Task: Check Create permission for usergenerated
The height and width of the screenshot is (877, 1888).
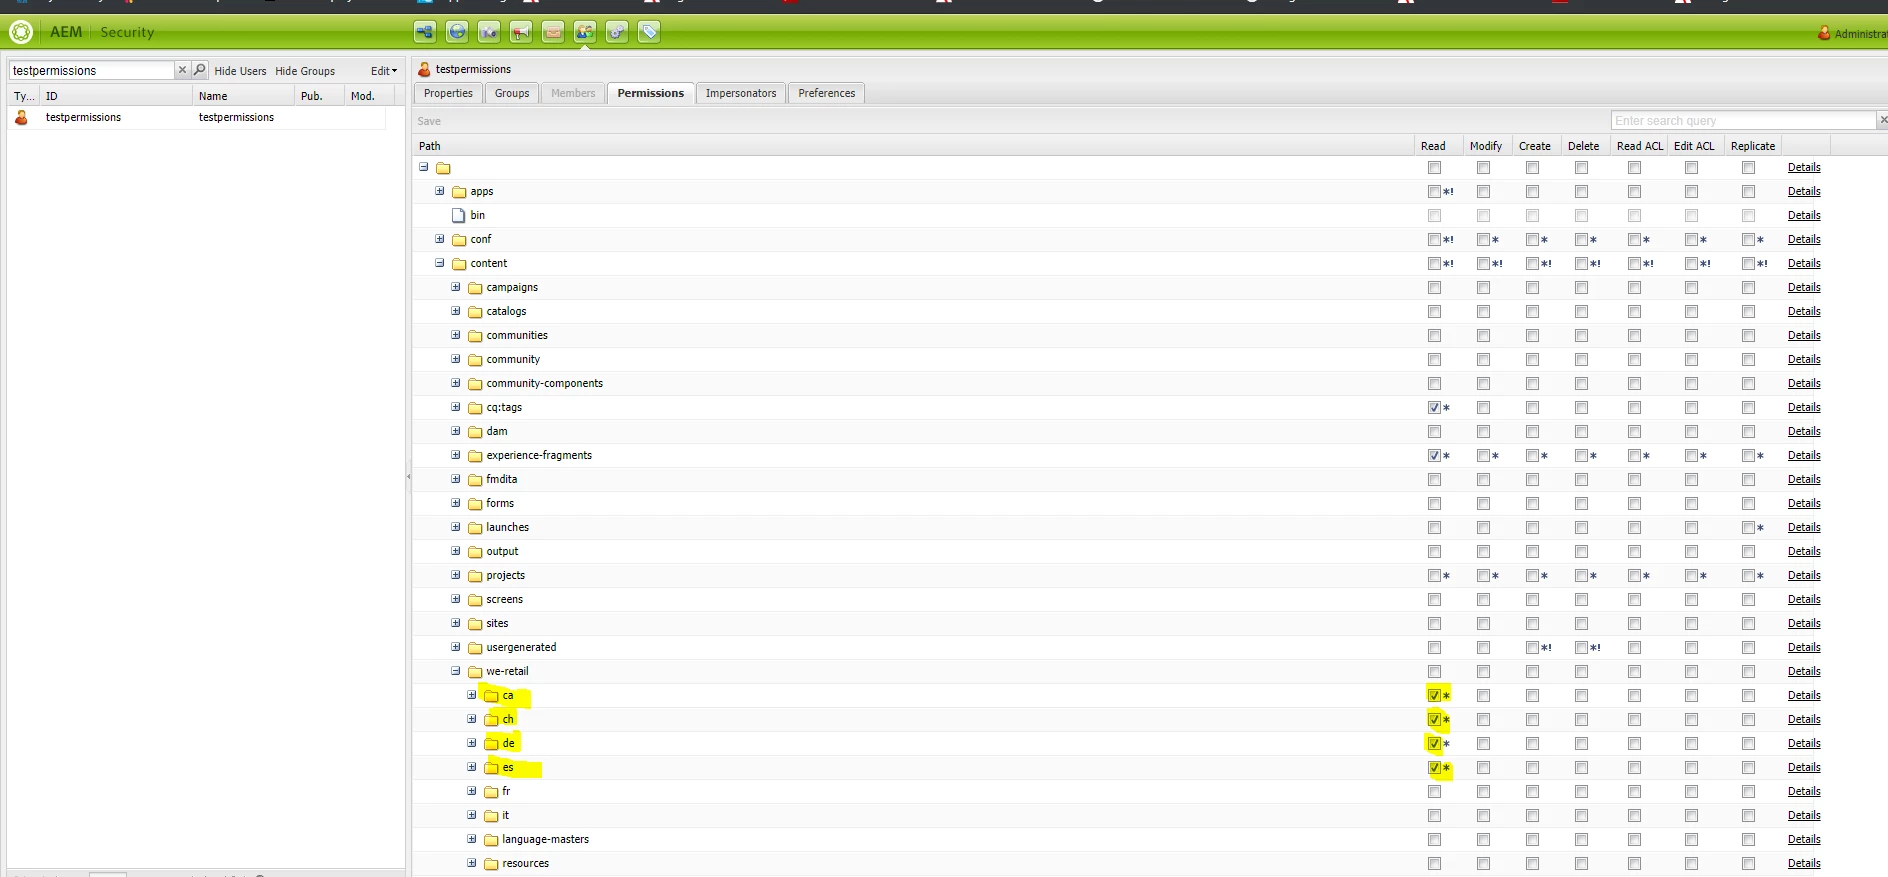Action: pos(1532,647)
